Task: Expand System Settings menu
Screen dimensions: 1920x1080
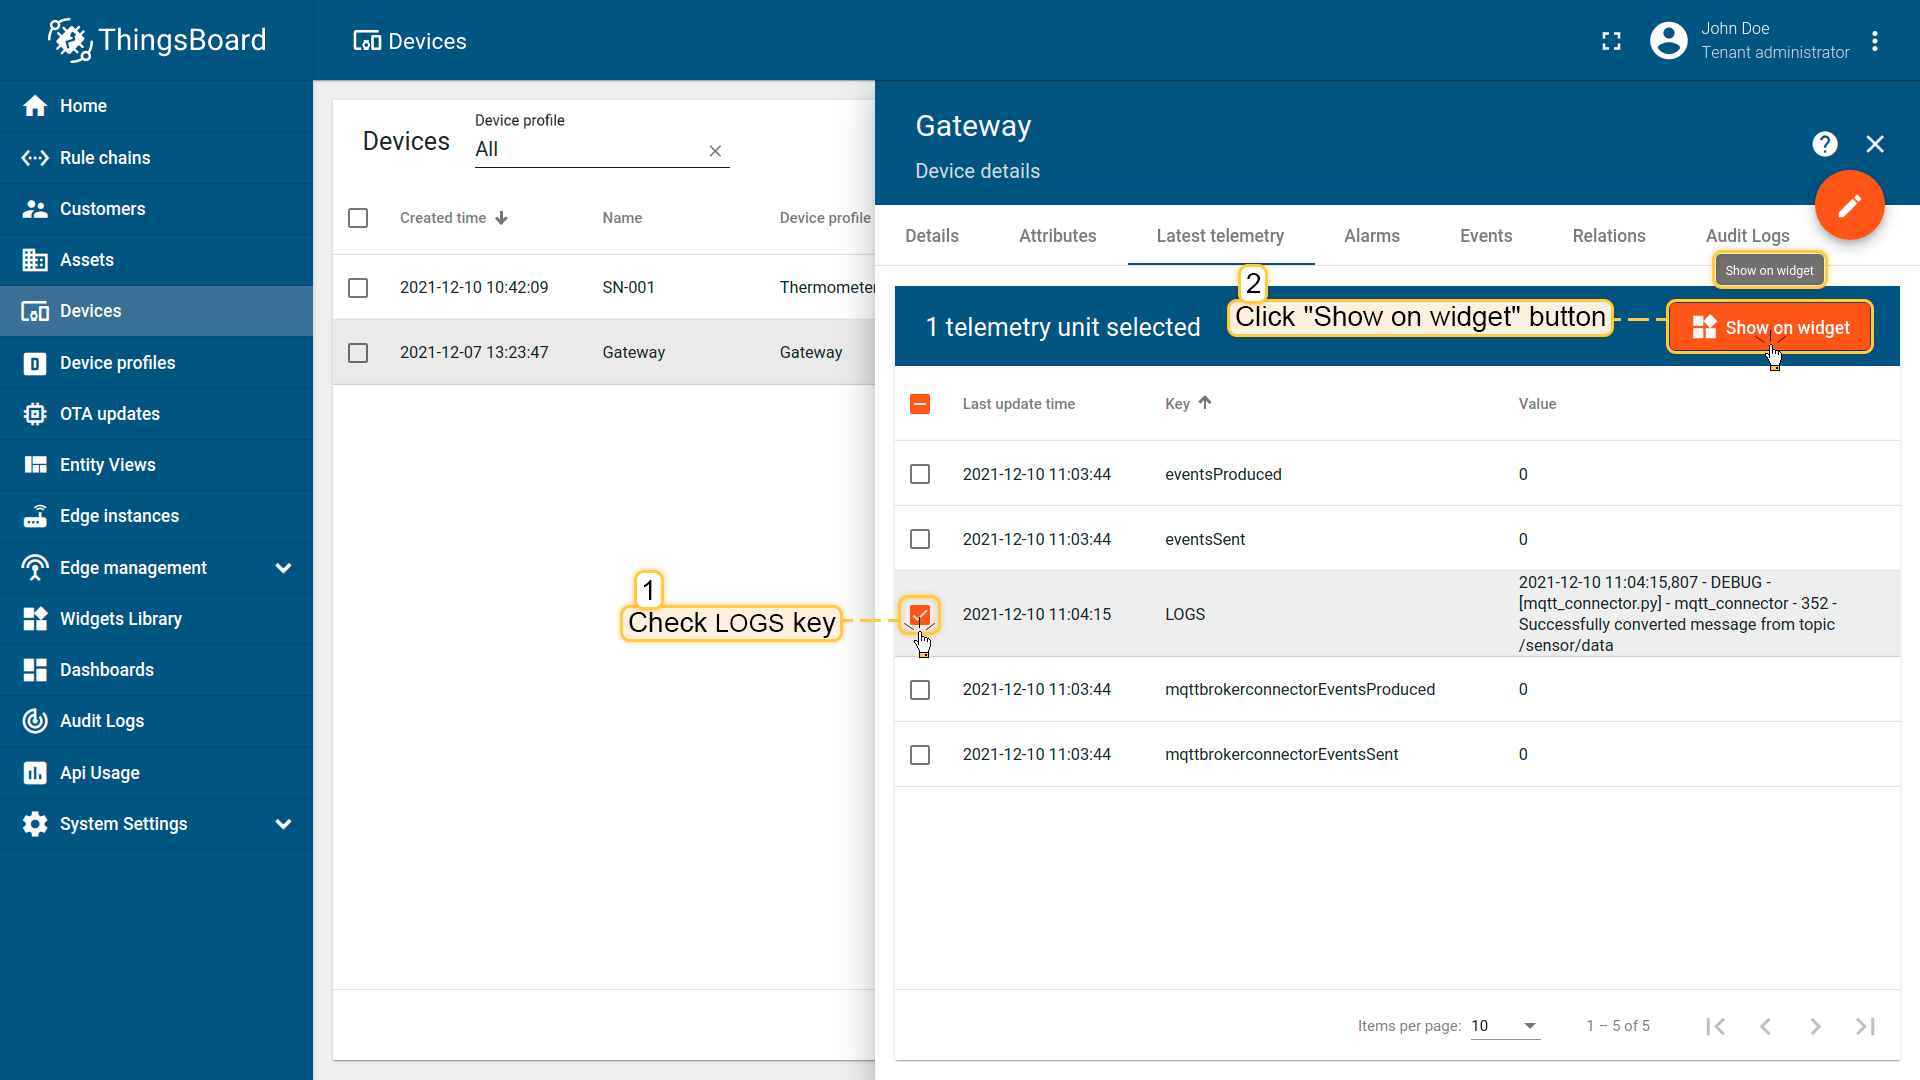Action: point(156,824)
